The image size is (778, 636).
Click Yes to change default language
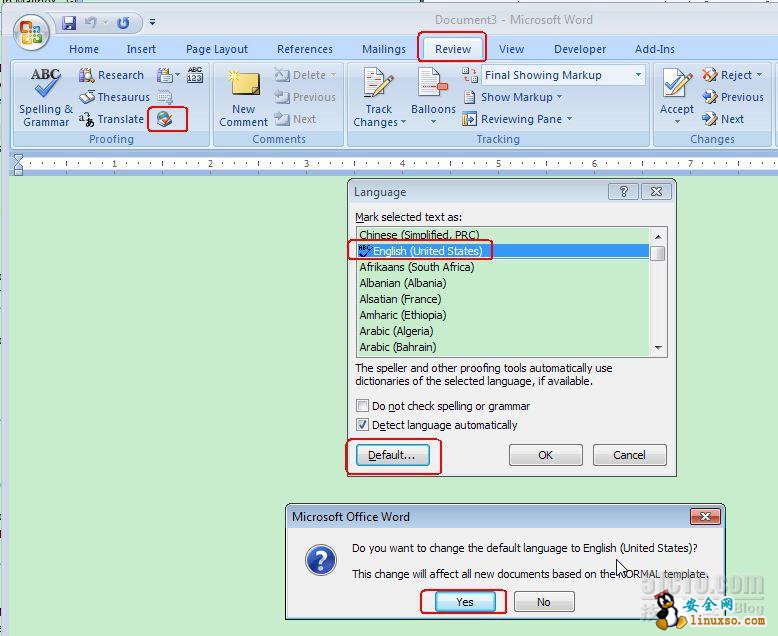click(465, 602)
